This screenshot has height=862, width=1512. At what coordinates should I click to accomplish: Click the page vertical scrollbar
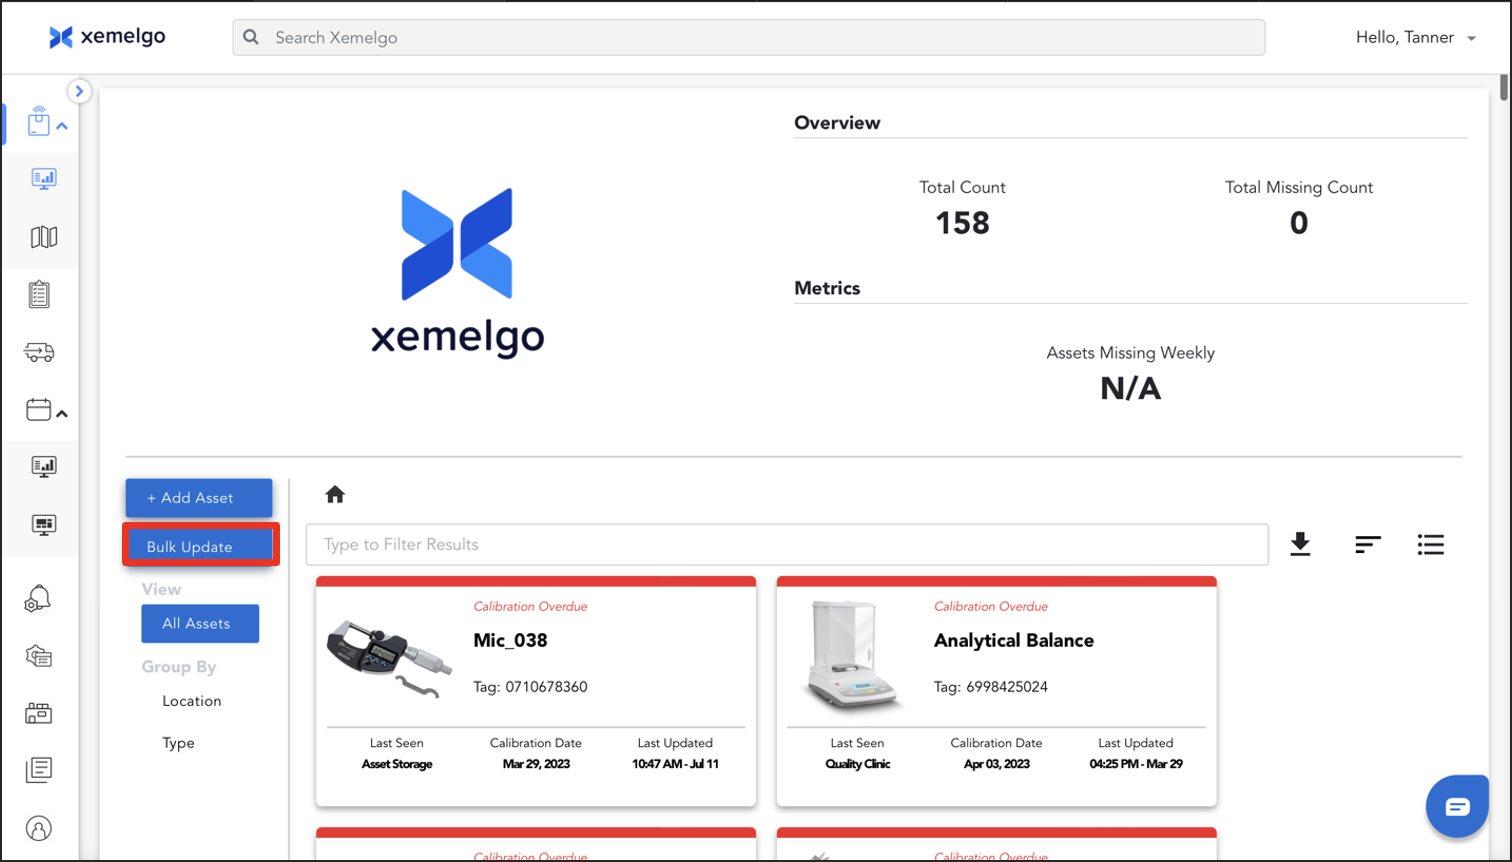pyautogui.click(x=1504, y=87)
